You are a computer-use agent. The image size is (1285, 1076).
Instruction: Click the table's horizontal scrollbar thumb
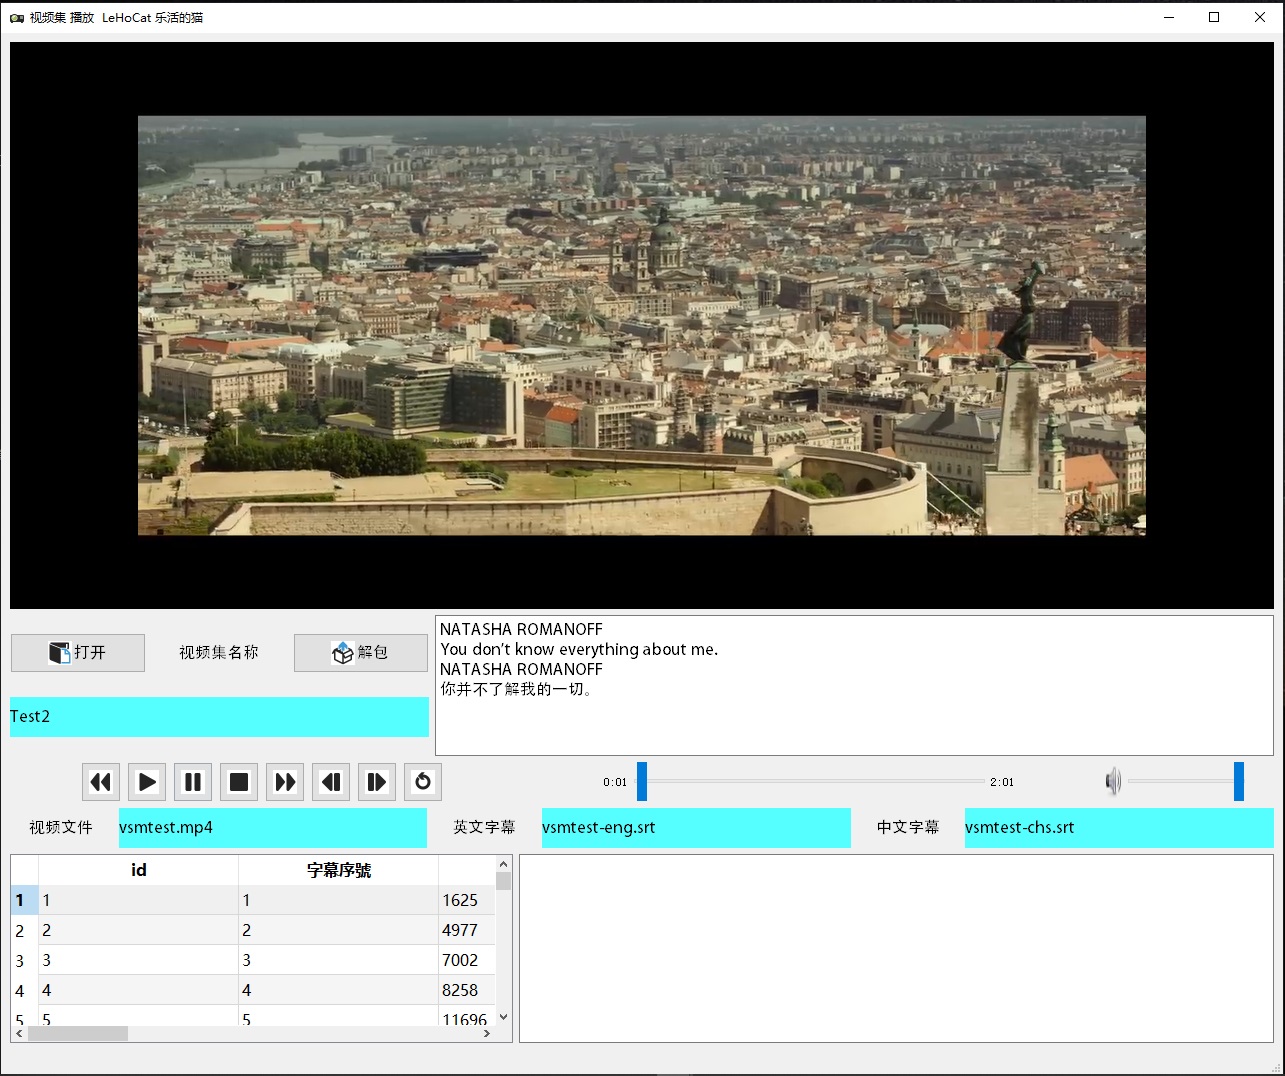(78, 1034)
